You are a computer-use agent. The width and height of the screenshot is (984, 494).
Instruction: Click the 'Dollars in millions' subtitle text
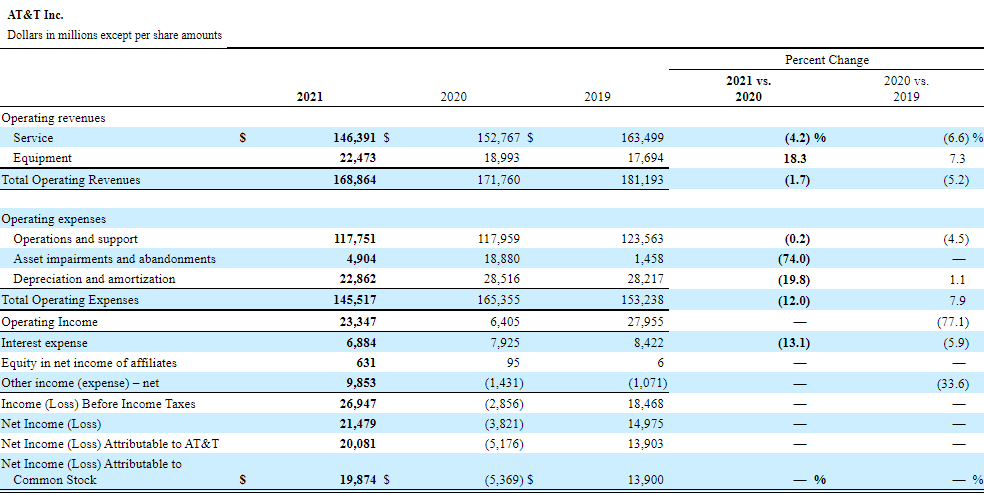(114, 35)
